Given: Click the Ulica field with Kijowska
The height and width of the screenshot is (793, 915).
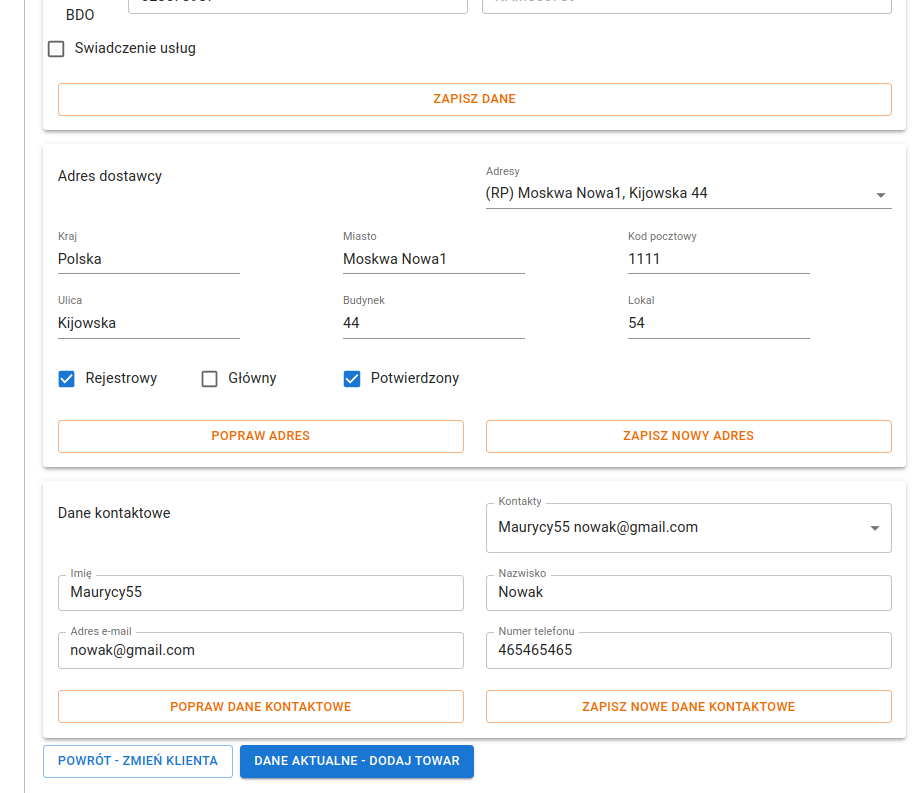Looking at the screenshot, I should point(148,323).
